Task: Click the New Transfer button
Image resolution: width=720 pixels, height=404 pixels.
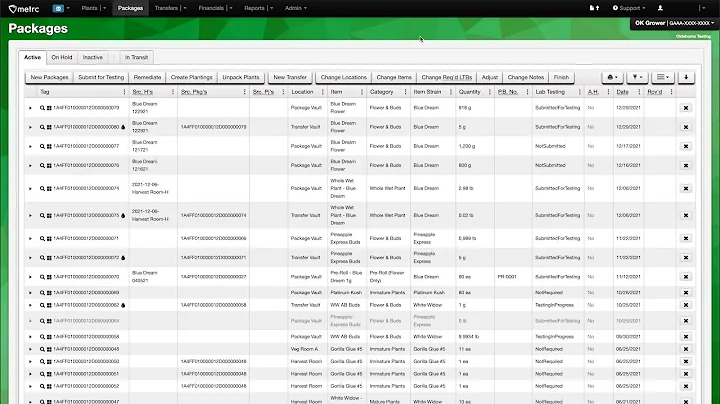Action: coord(290,77)
